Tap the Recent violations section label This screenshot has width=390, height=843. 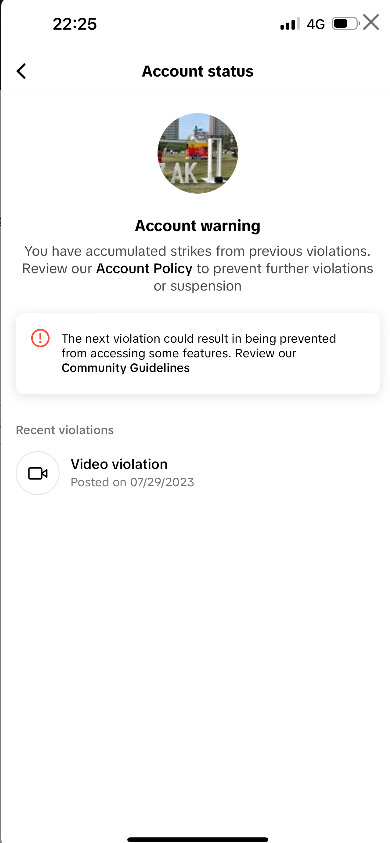pyautogui.click(x=65, y=430)
